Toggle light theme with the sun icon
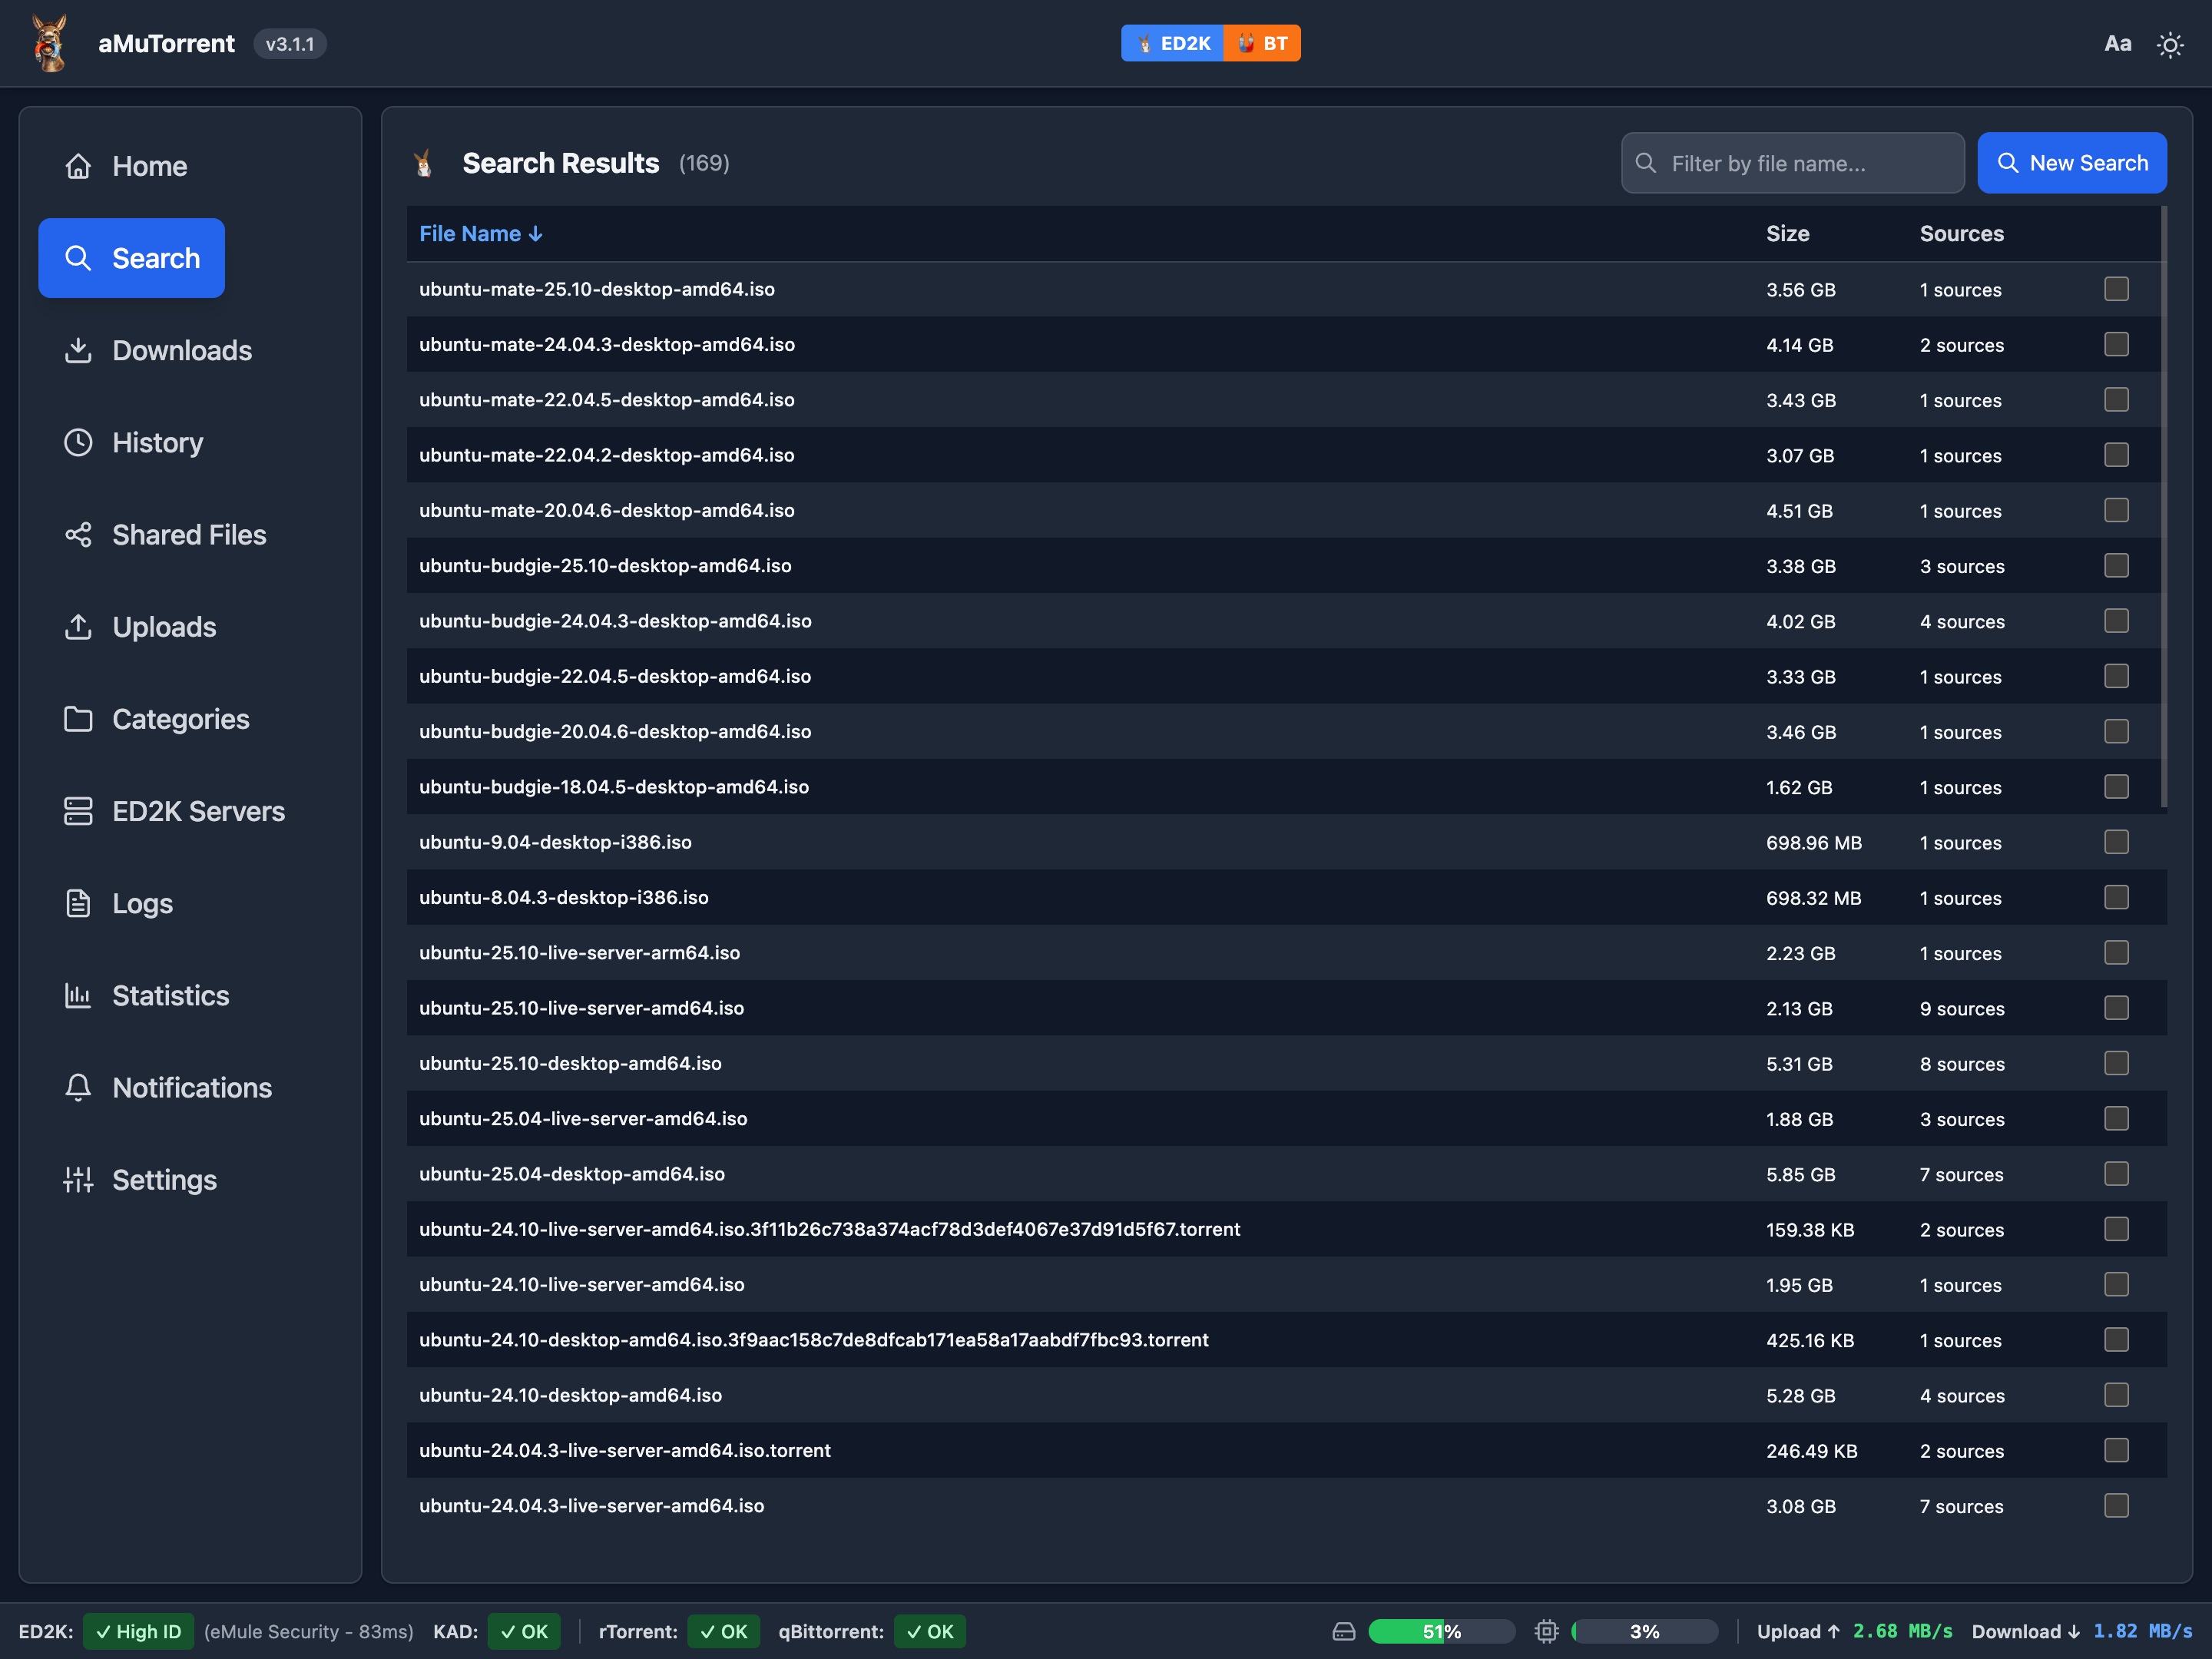 click(x=2169, y=44)
